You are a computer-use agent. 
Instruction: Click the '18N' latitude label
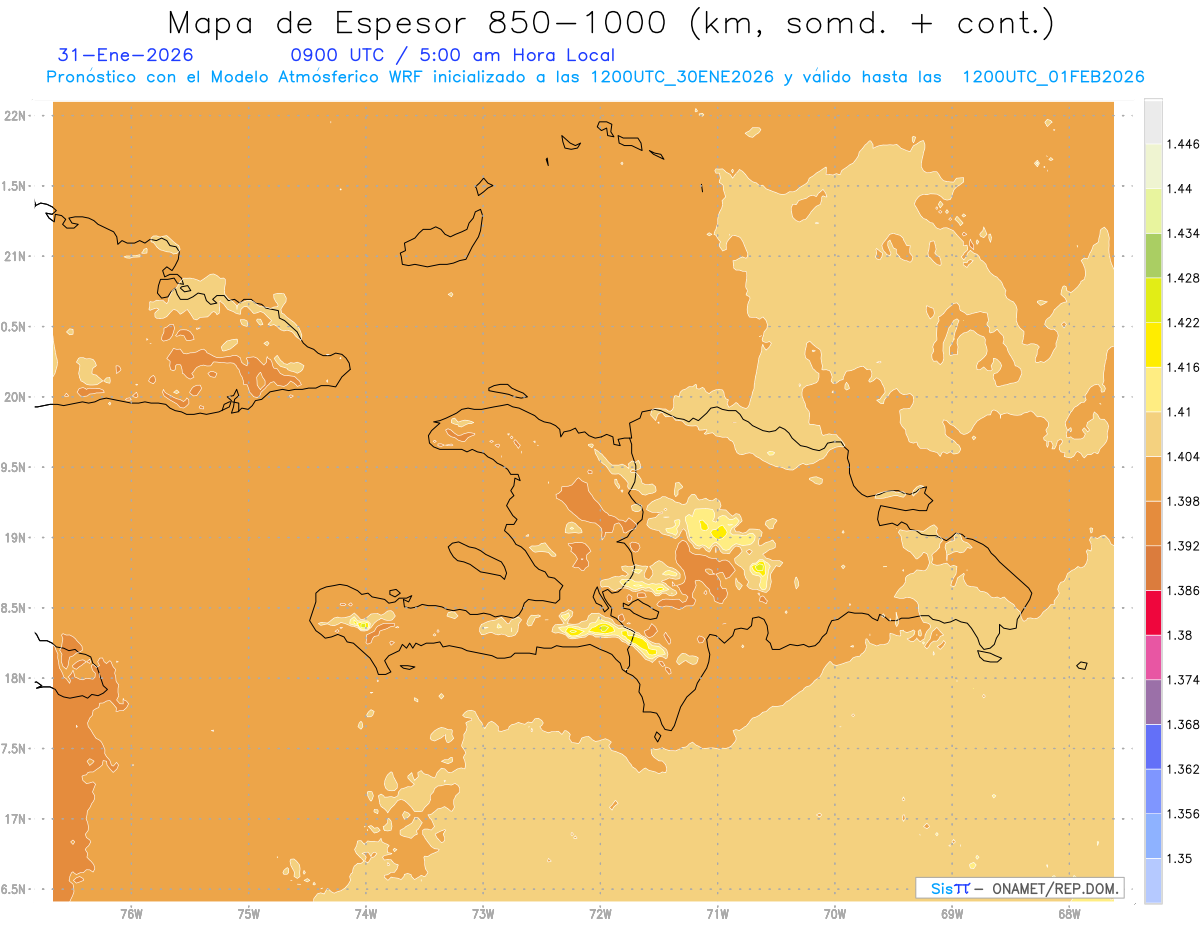tap(16, 679)
